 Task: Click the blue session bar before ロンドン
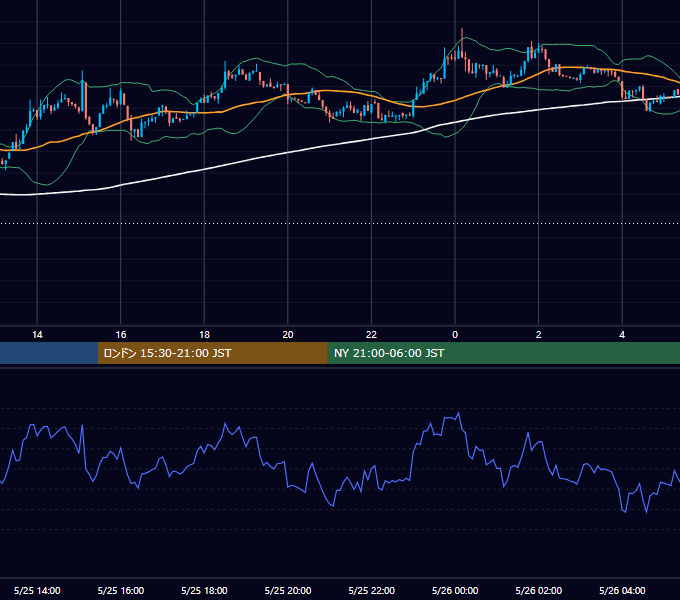click(x=49, y=353)
